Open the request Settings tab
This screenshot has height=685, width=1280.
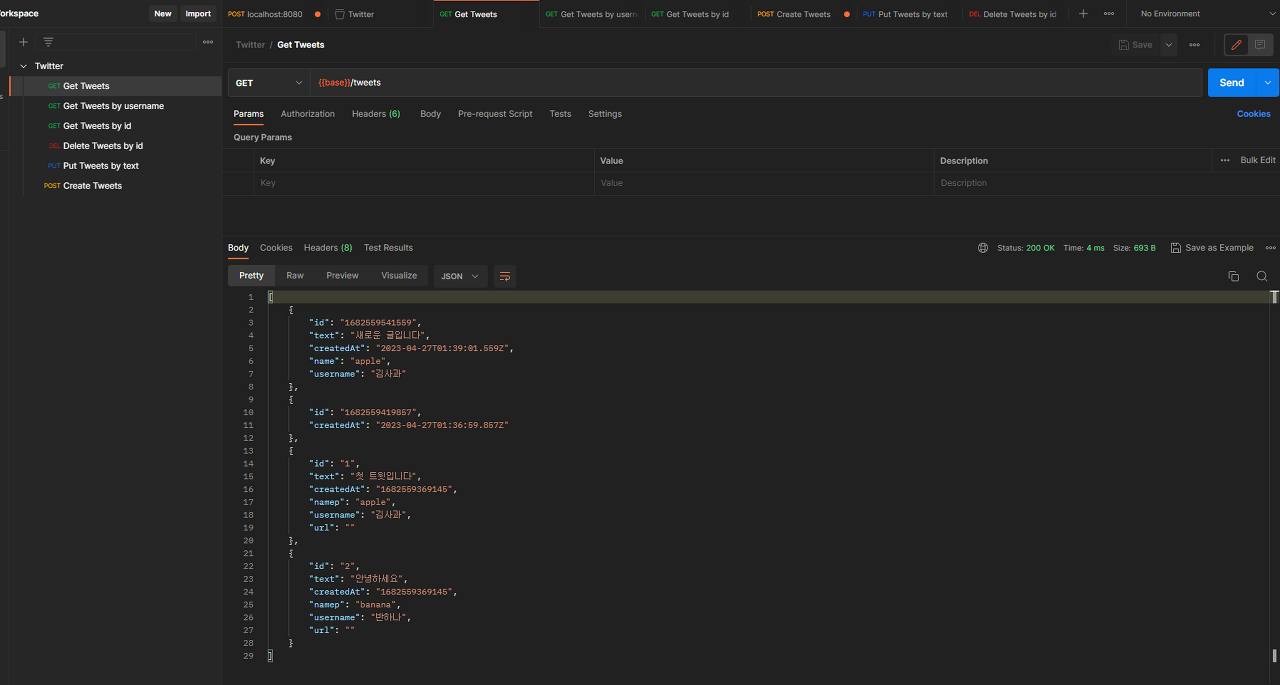coord(605,114)
